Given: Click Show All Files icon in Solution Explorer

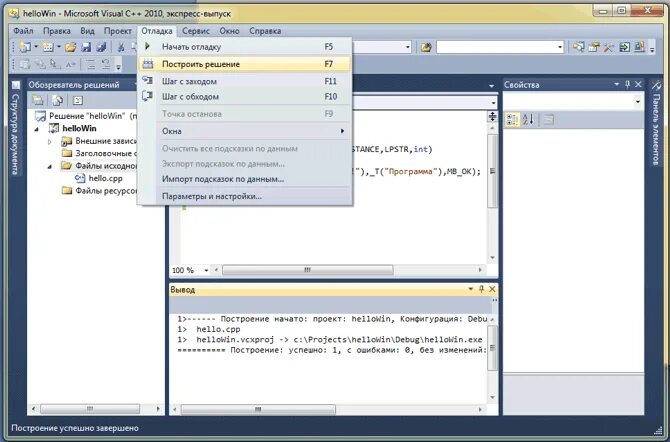Looking at the screenshot, I should pyautogui.click(x=58, y=100).
